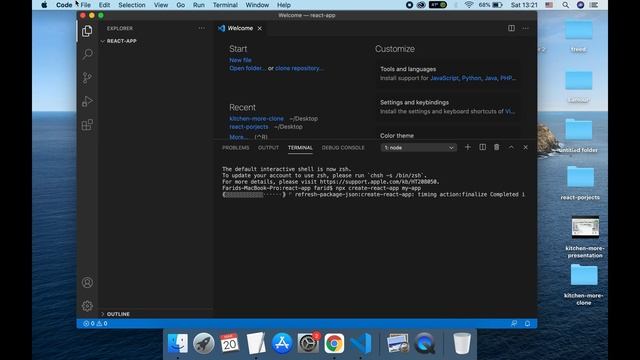640x360 pixels.
Task: Open the Explorer view in activity bar
Action: click(x=87, y=31)
